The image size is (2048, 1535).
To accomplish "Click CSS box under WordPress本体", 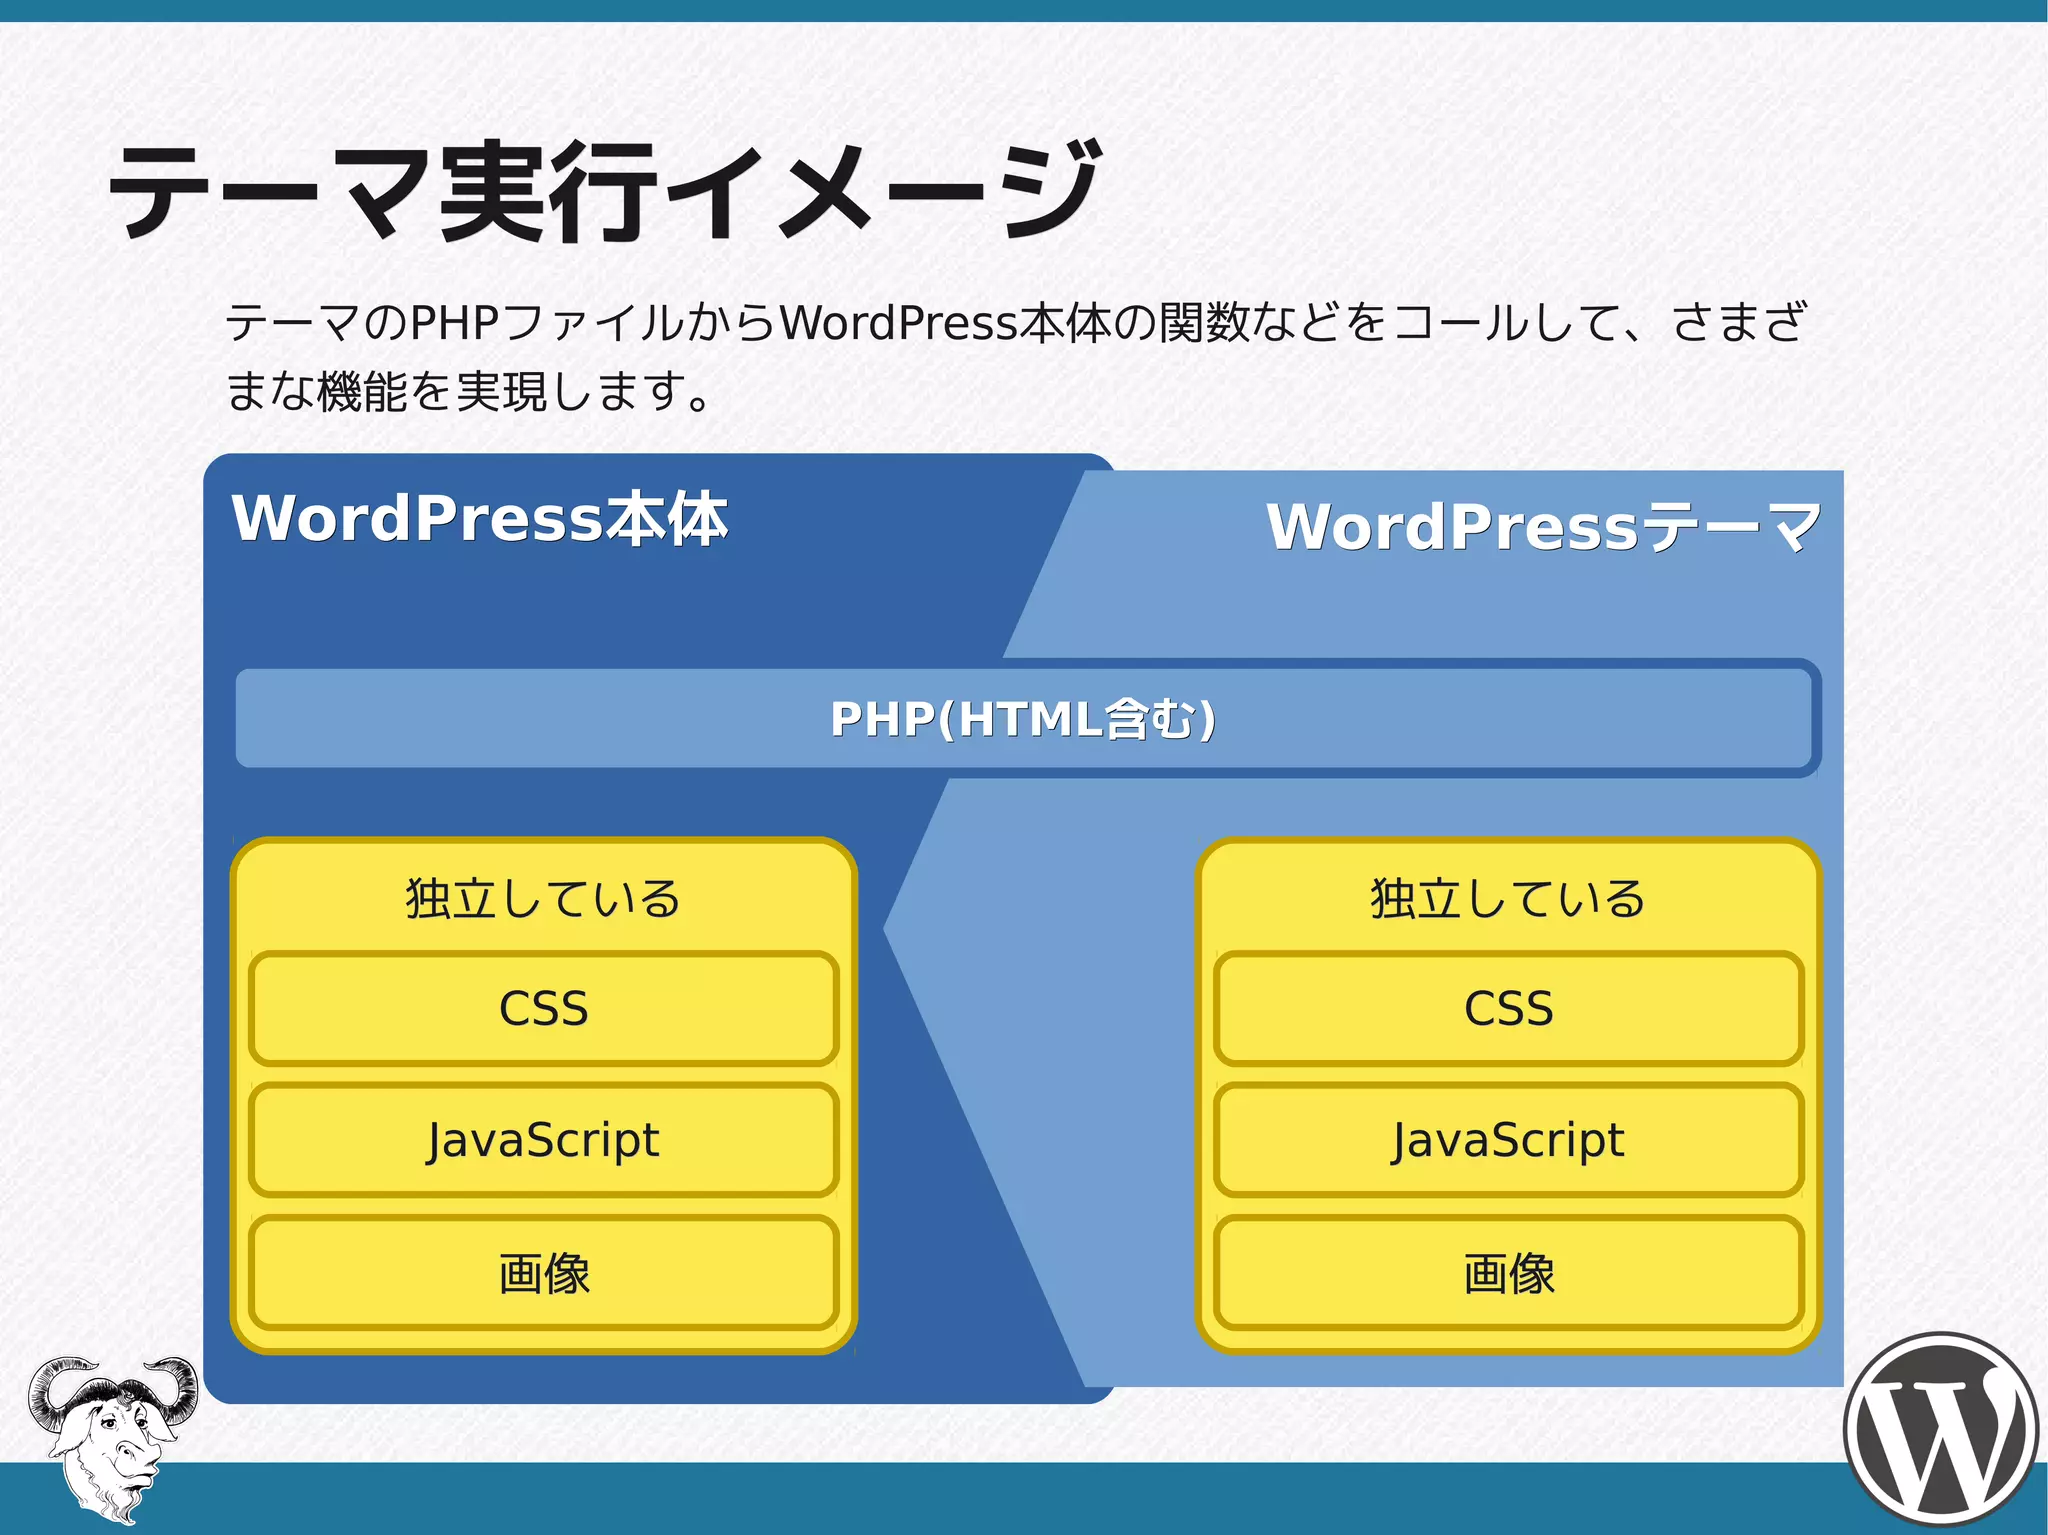I will coord(543,1008).
